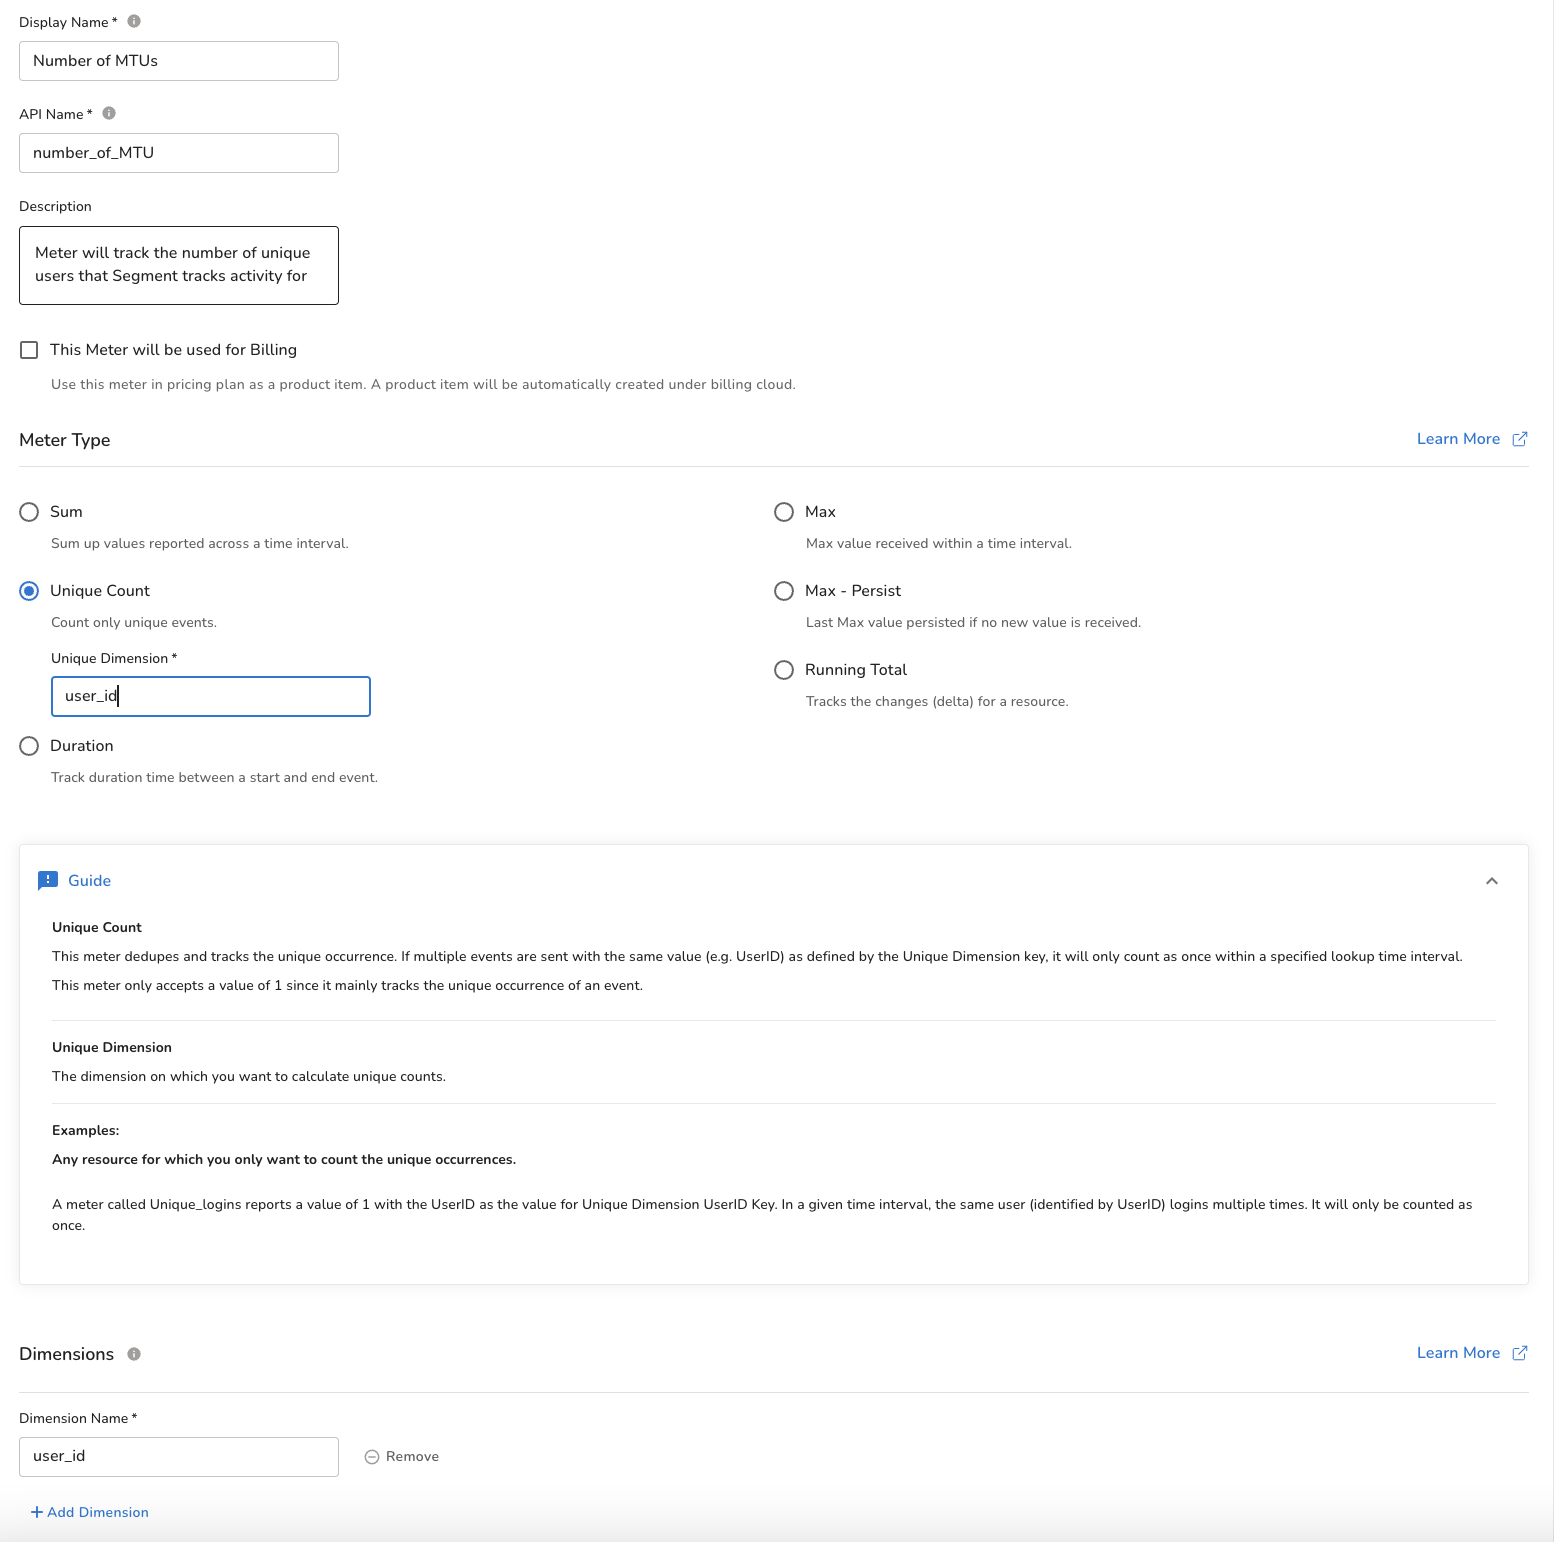Focus the Display Name field
This screenshot has height=1542, width=1554.
(179, 61)
